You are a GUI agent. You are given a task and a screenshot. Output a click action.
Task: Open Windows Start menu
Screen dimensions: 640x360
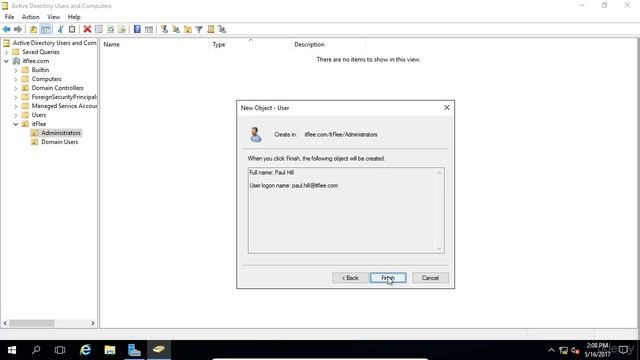(x=12, y=350)
